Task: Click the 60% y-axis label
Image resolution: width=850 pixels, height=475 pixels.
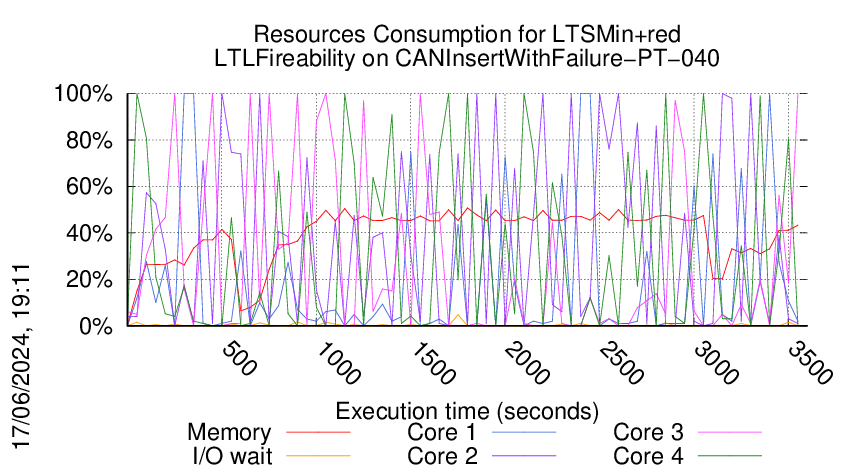Action: point(89,187)
